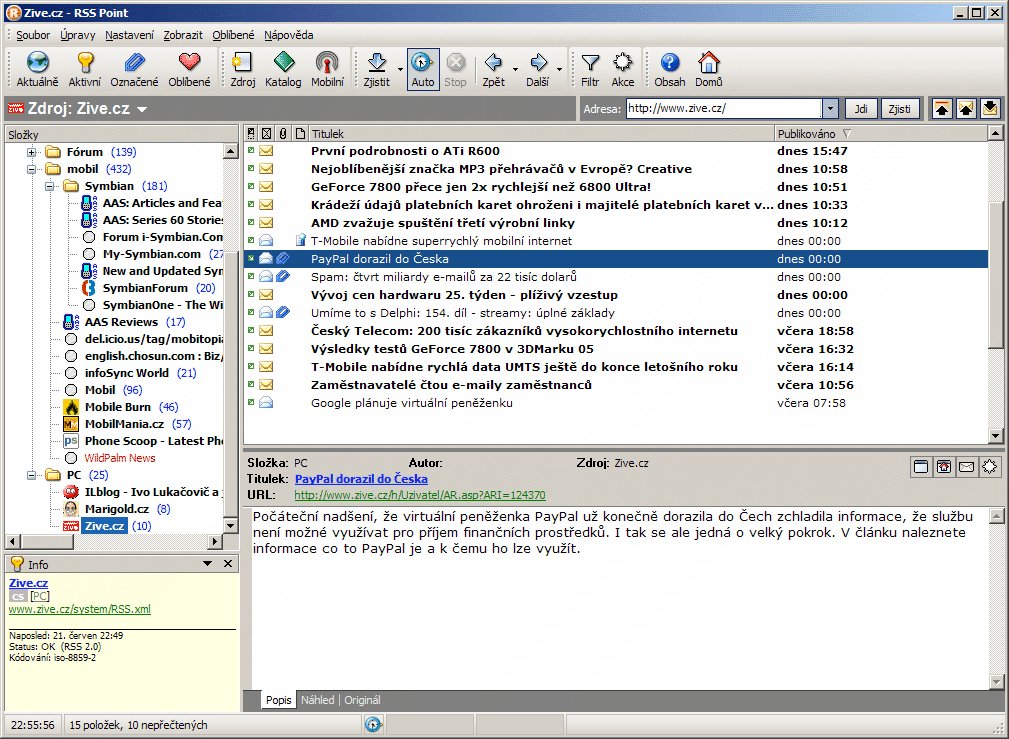The image size is (1009, 739).
Task: Go forward with the Další arrow
Action: point(538,69)
